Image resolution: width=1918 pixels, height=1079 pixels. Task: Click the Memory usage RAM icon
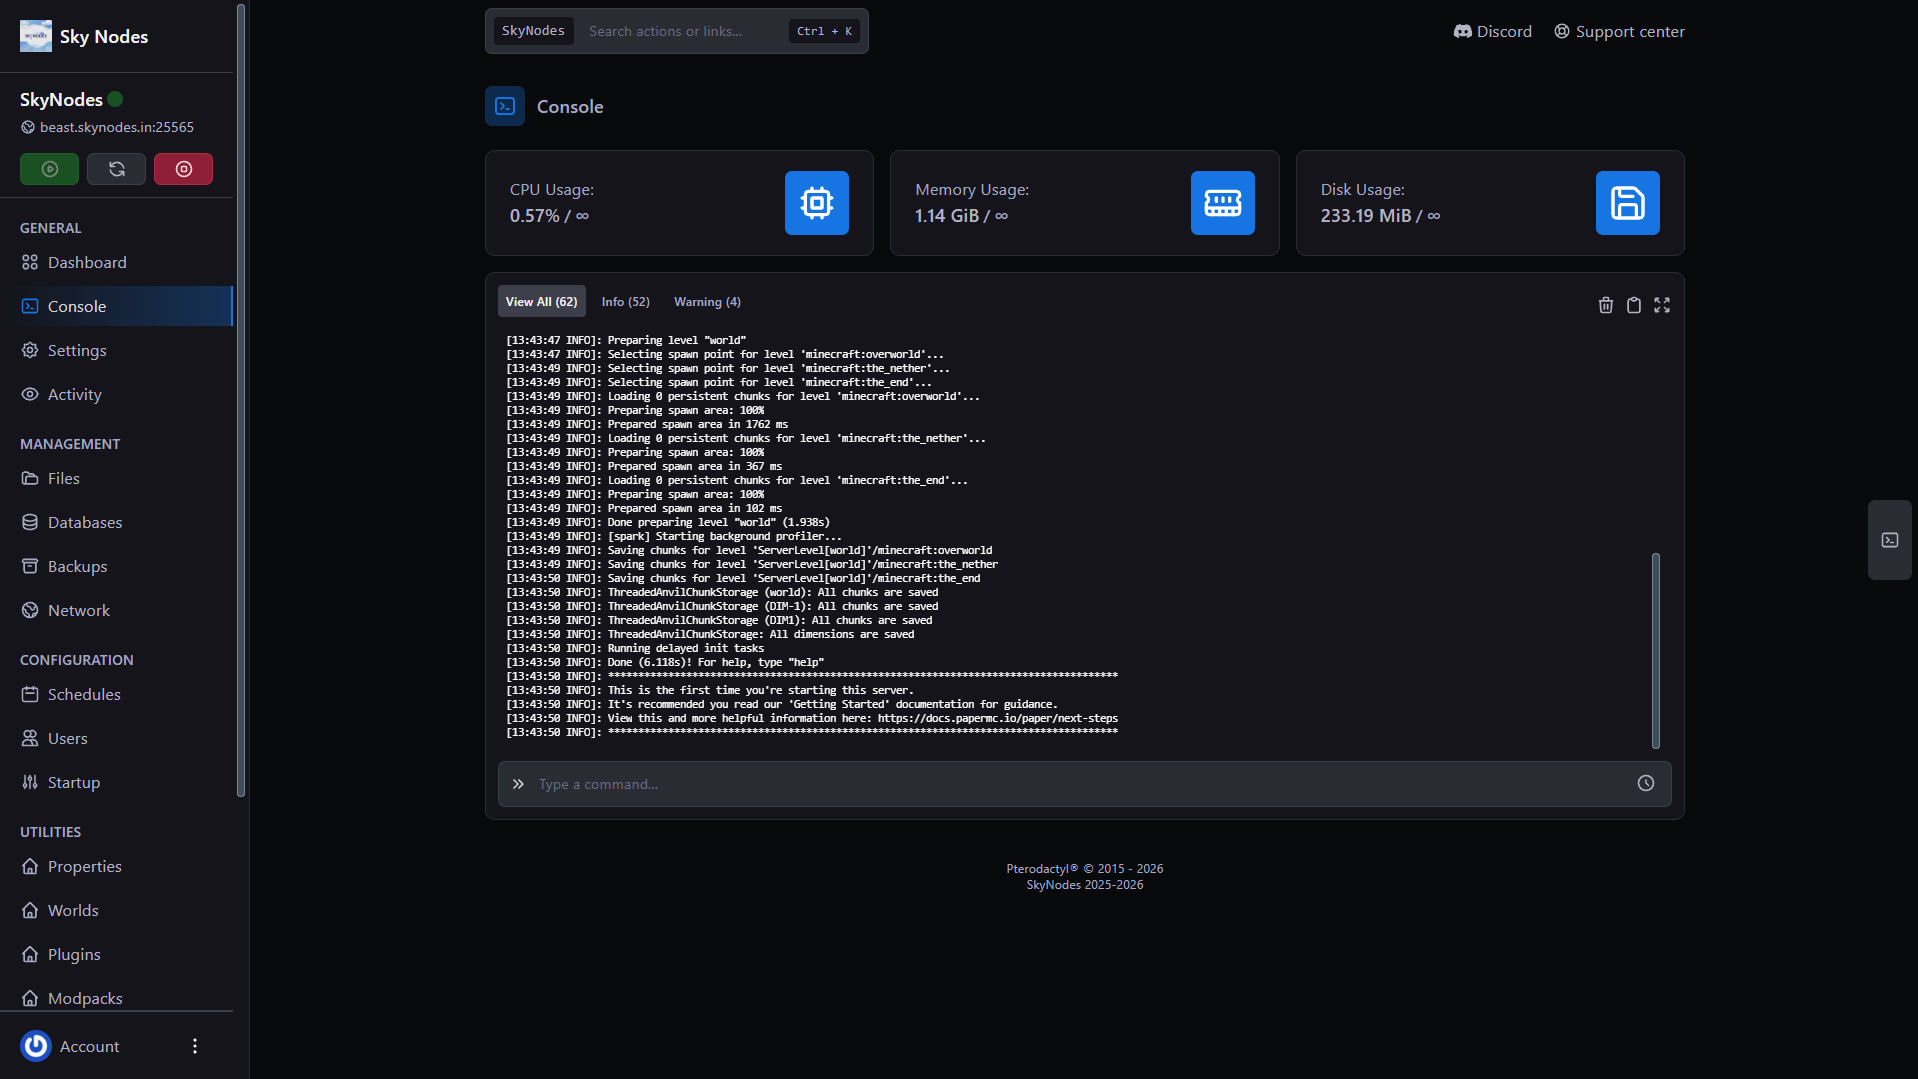pyautogui.click(x=1222, y=203)
